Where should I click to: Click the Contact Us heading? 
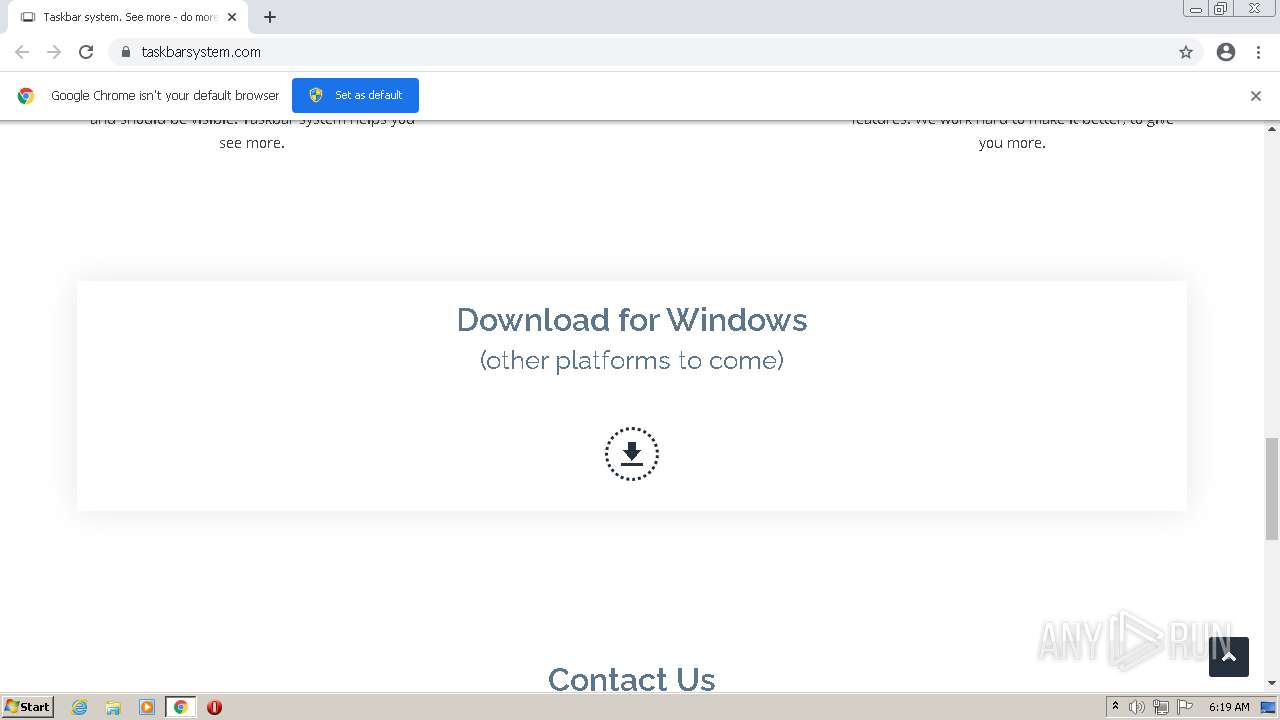(632, 679)
